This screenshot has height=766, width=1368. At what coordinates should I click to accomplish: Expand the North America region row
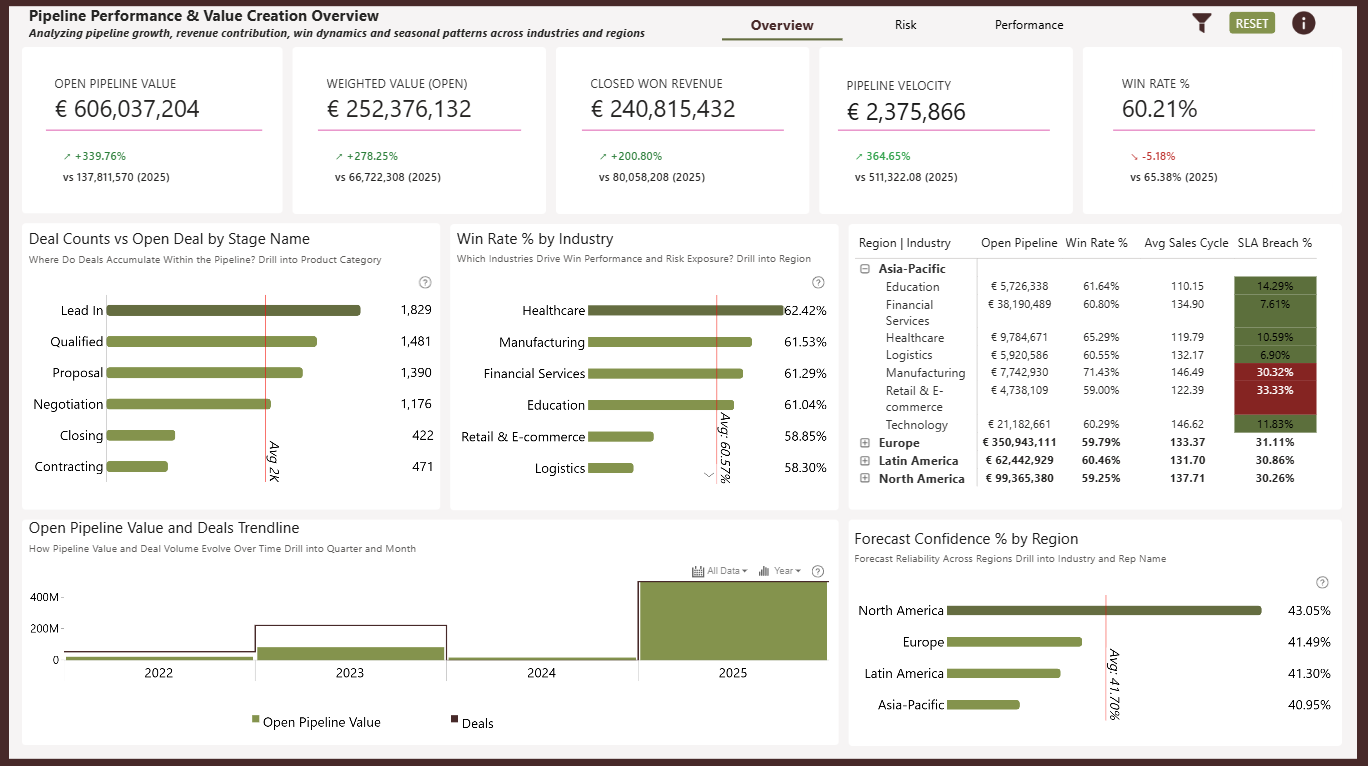[x=864, y=479]
